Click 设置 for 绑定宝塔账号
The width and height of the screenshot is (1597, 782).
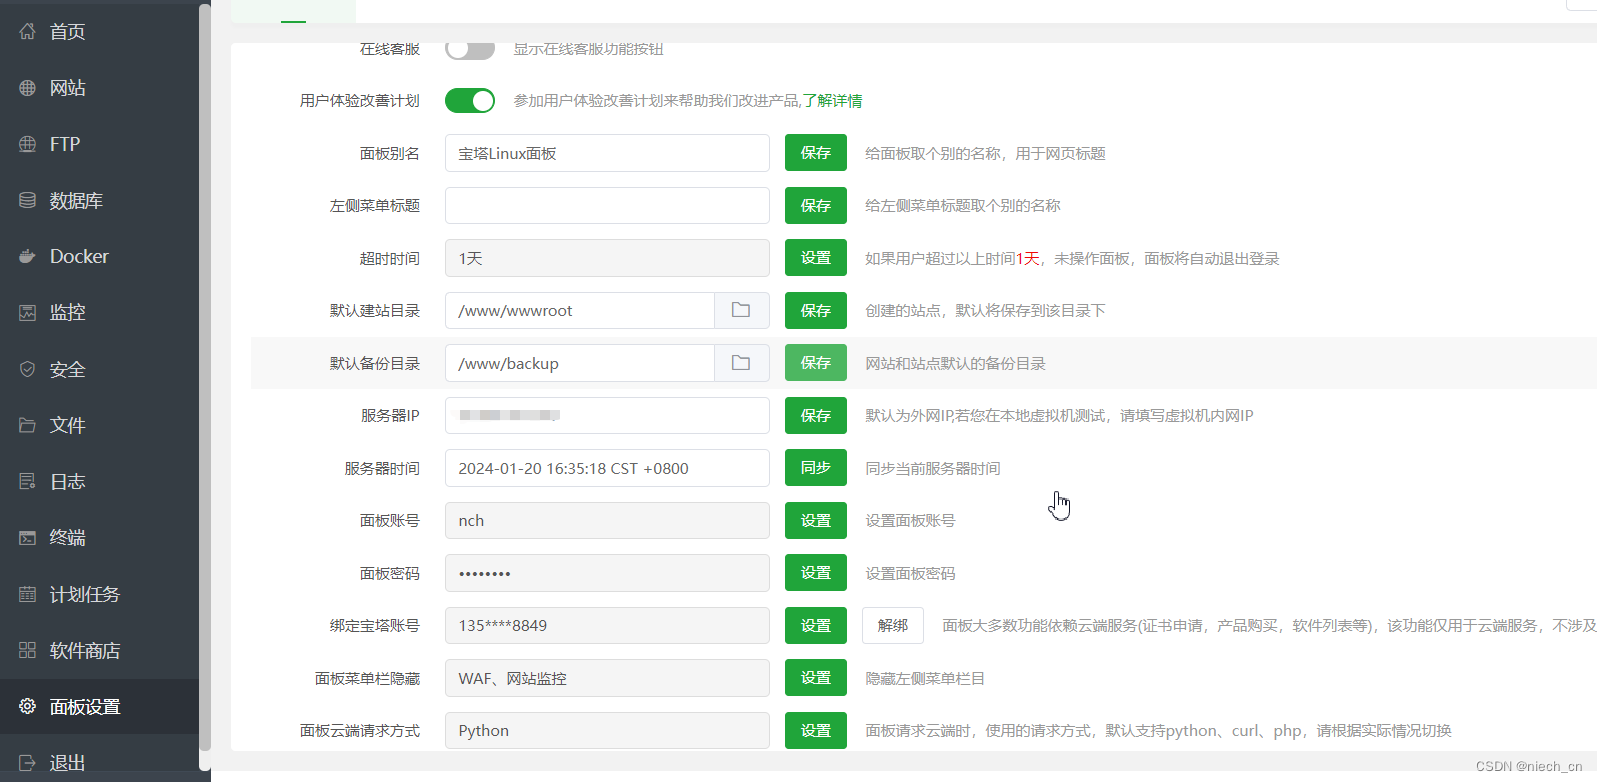(x=816, y=625)
